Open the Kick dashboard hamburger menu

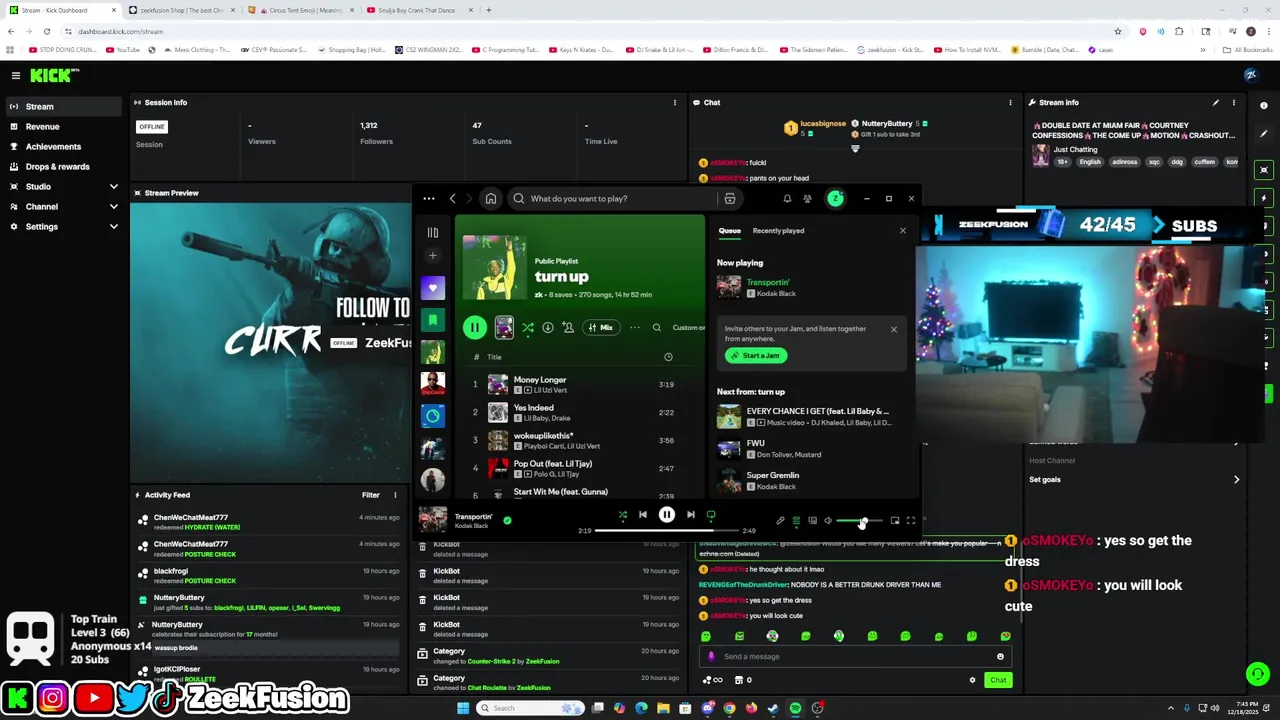pos(15,75)
